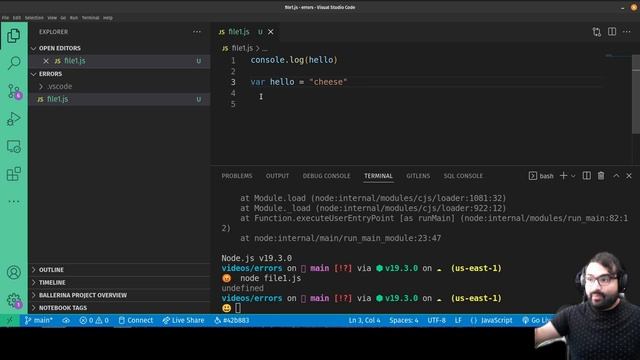The height and width of the screenshot is (360, 640).
Task: Open the Extensions view icon
Action: pos(13,174)
